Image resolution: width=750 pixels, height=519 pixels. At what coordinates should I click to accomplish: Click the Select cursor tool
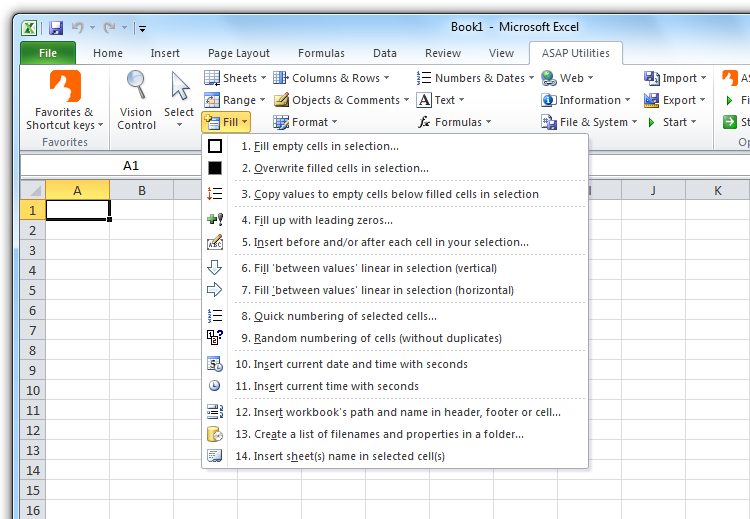tap(179, 99)
